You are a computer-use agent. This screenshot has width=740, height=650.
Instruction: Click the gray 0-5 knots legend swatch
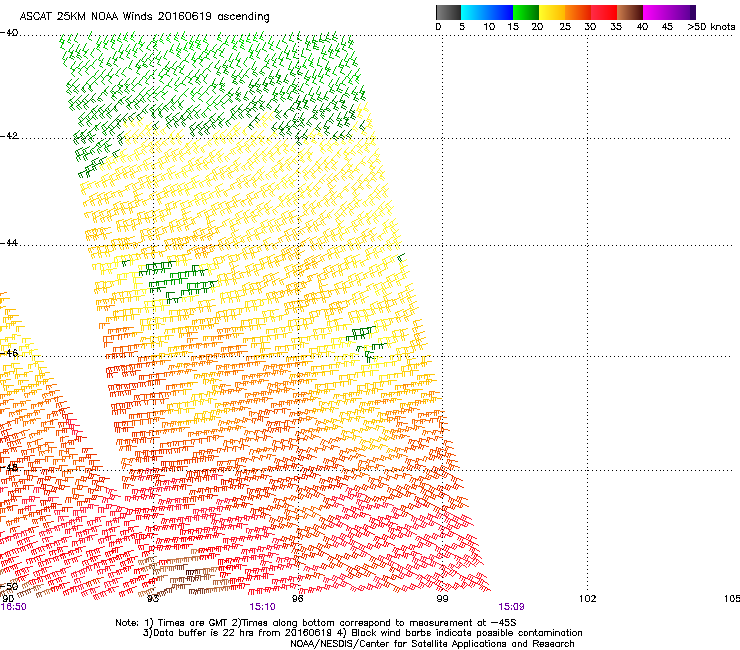(448, 12)
